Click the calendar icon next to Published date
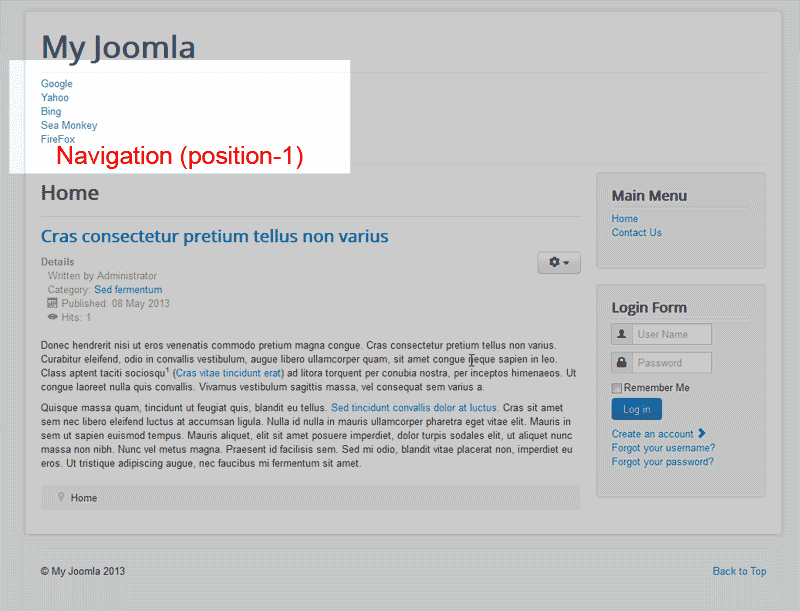 click(53, 303)
